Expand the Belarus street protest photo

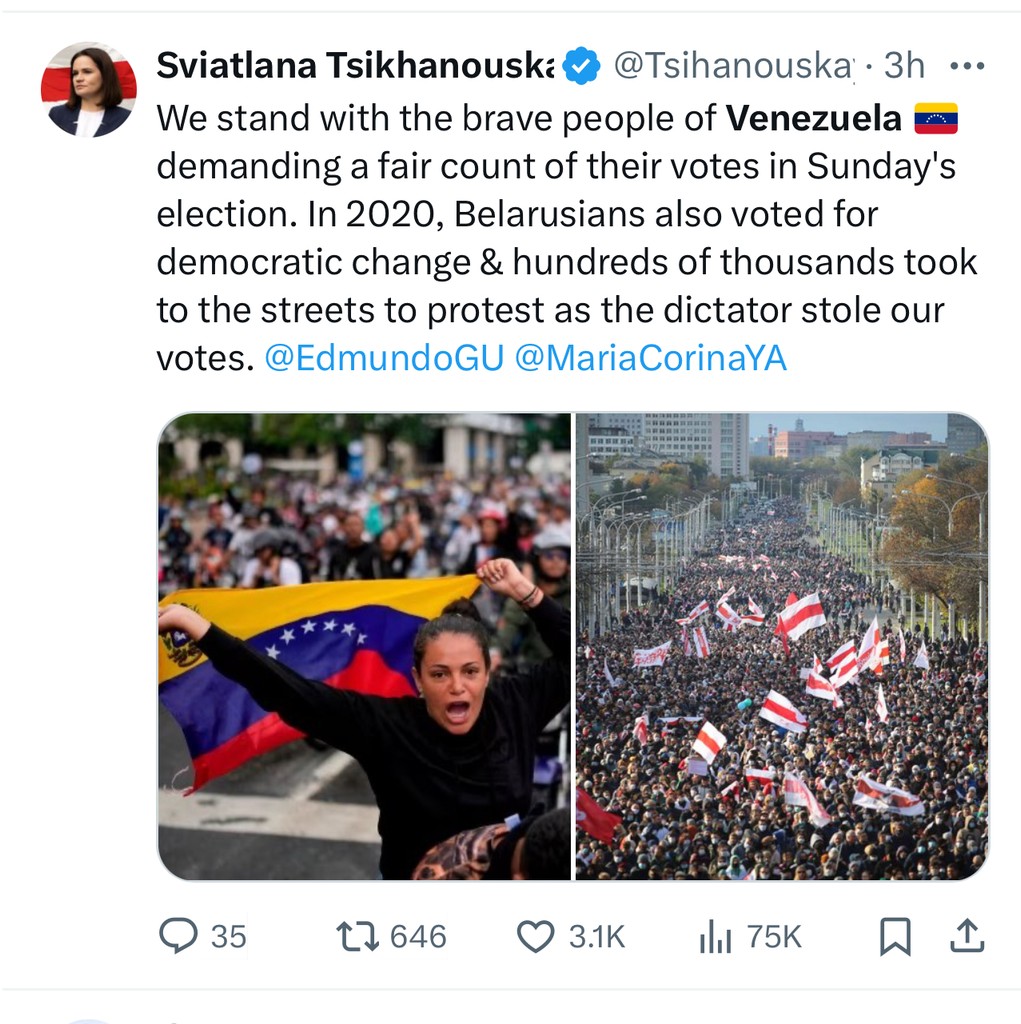pos(781,646)
